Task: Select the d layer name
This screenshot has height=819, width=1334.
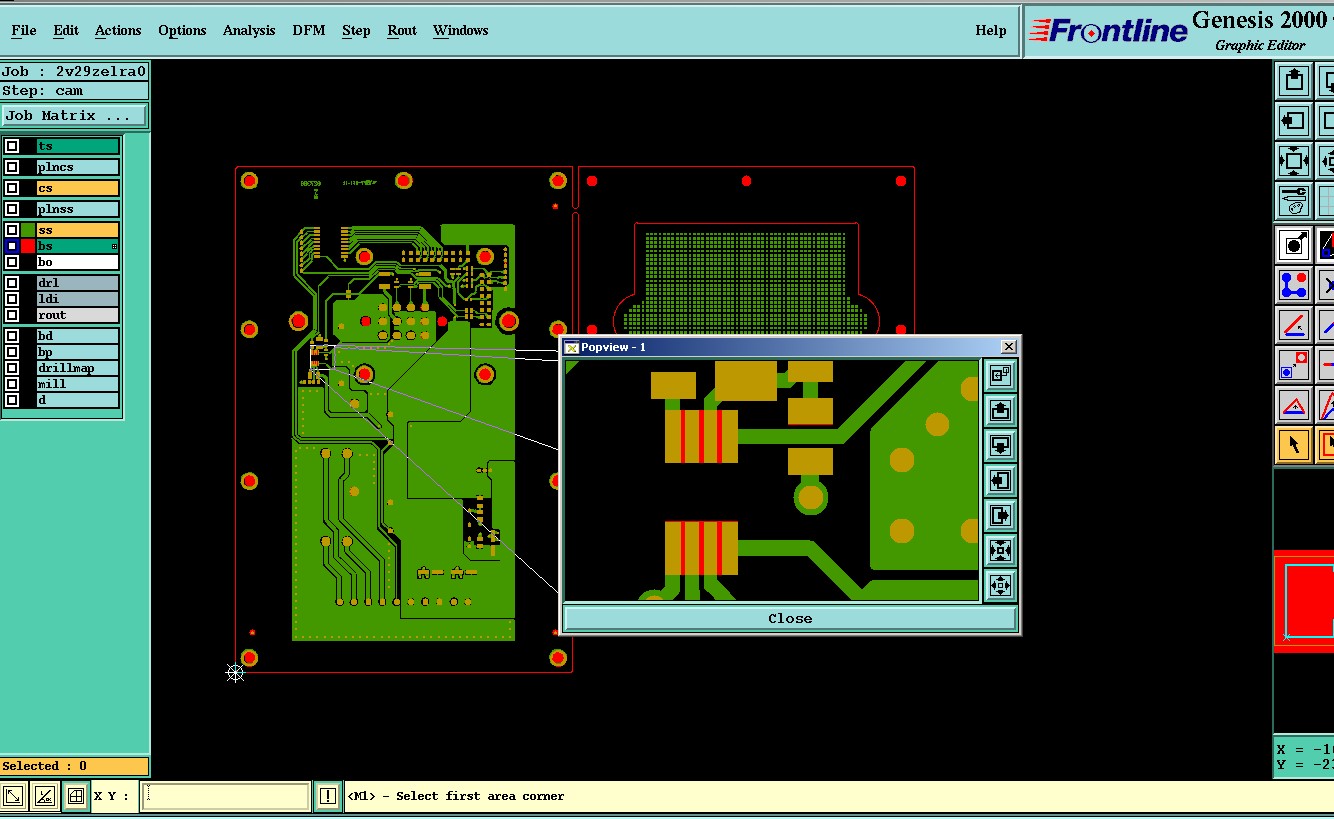Action: pyautogui.click(x=78, y=400)
